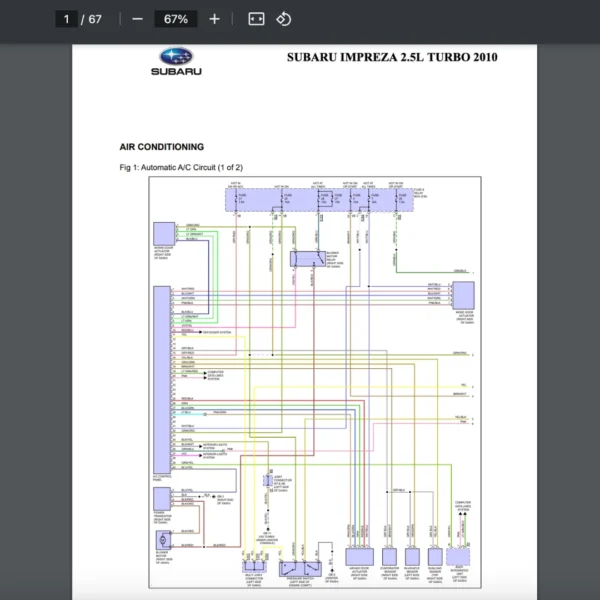Screen dimensions: 600x600
Task: Click the body integrated unit box
Action: pyautogui.click(x=460, y=557)
